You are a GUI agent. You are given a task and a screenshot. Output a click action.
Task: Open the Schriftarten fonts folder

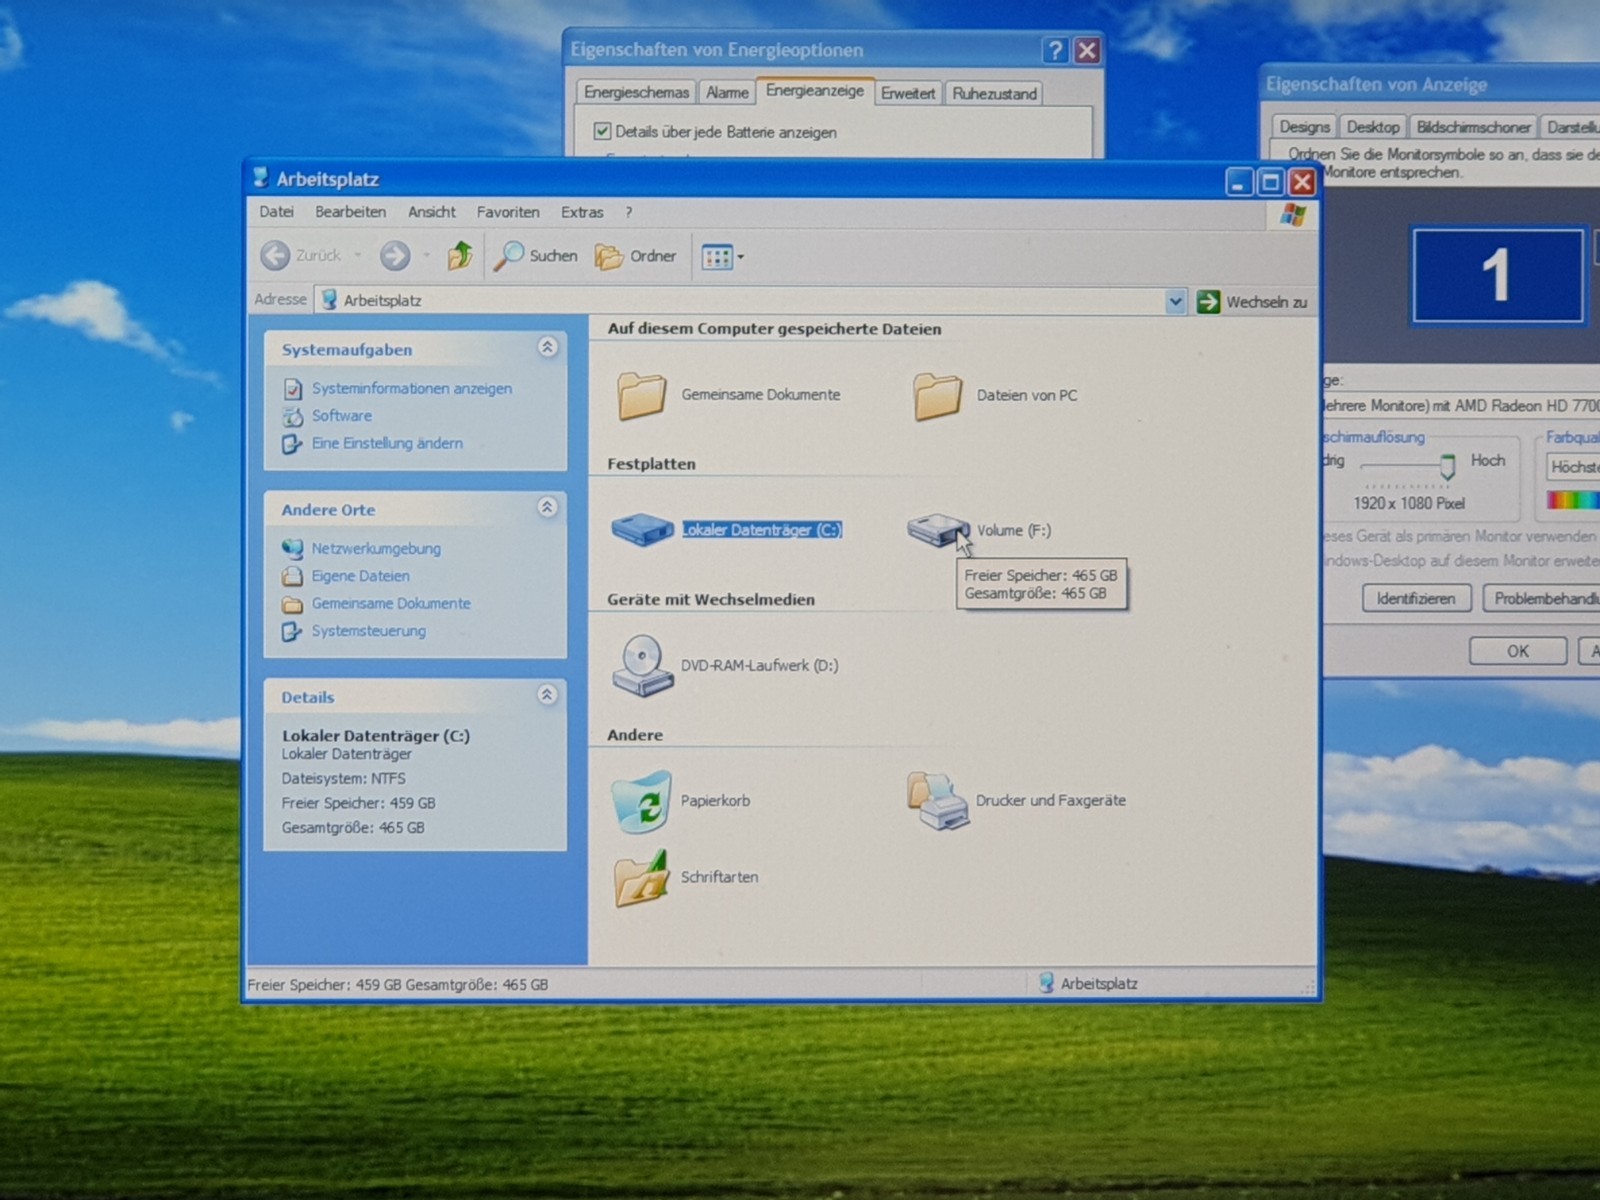(x=642, y=878)
